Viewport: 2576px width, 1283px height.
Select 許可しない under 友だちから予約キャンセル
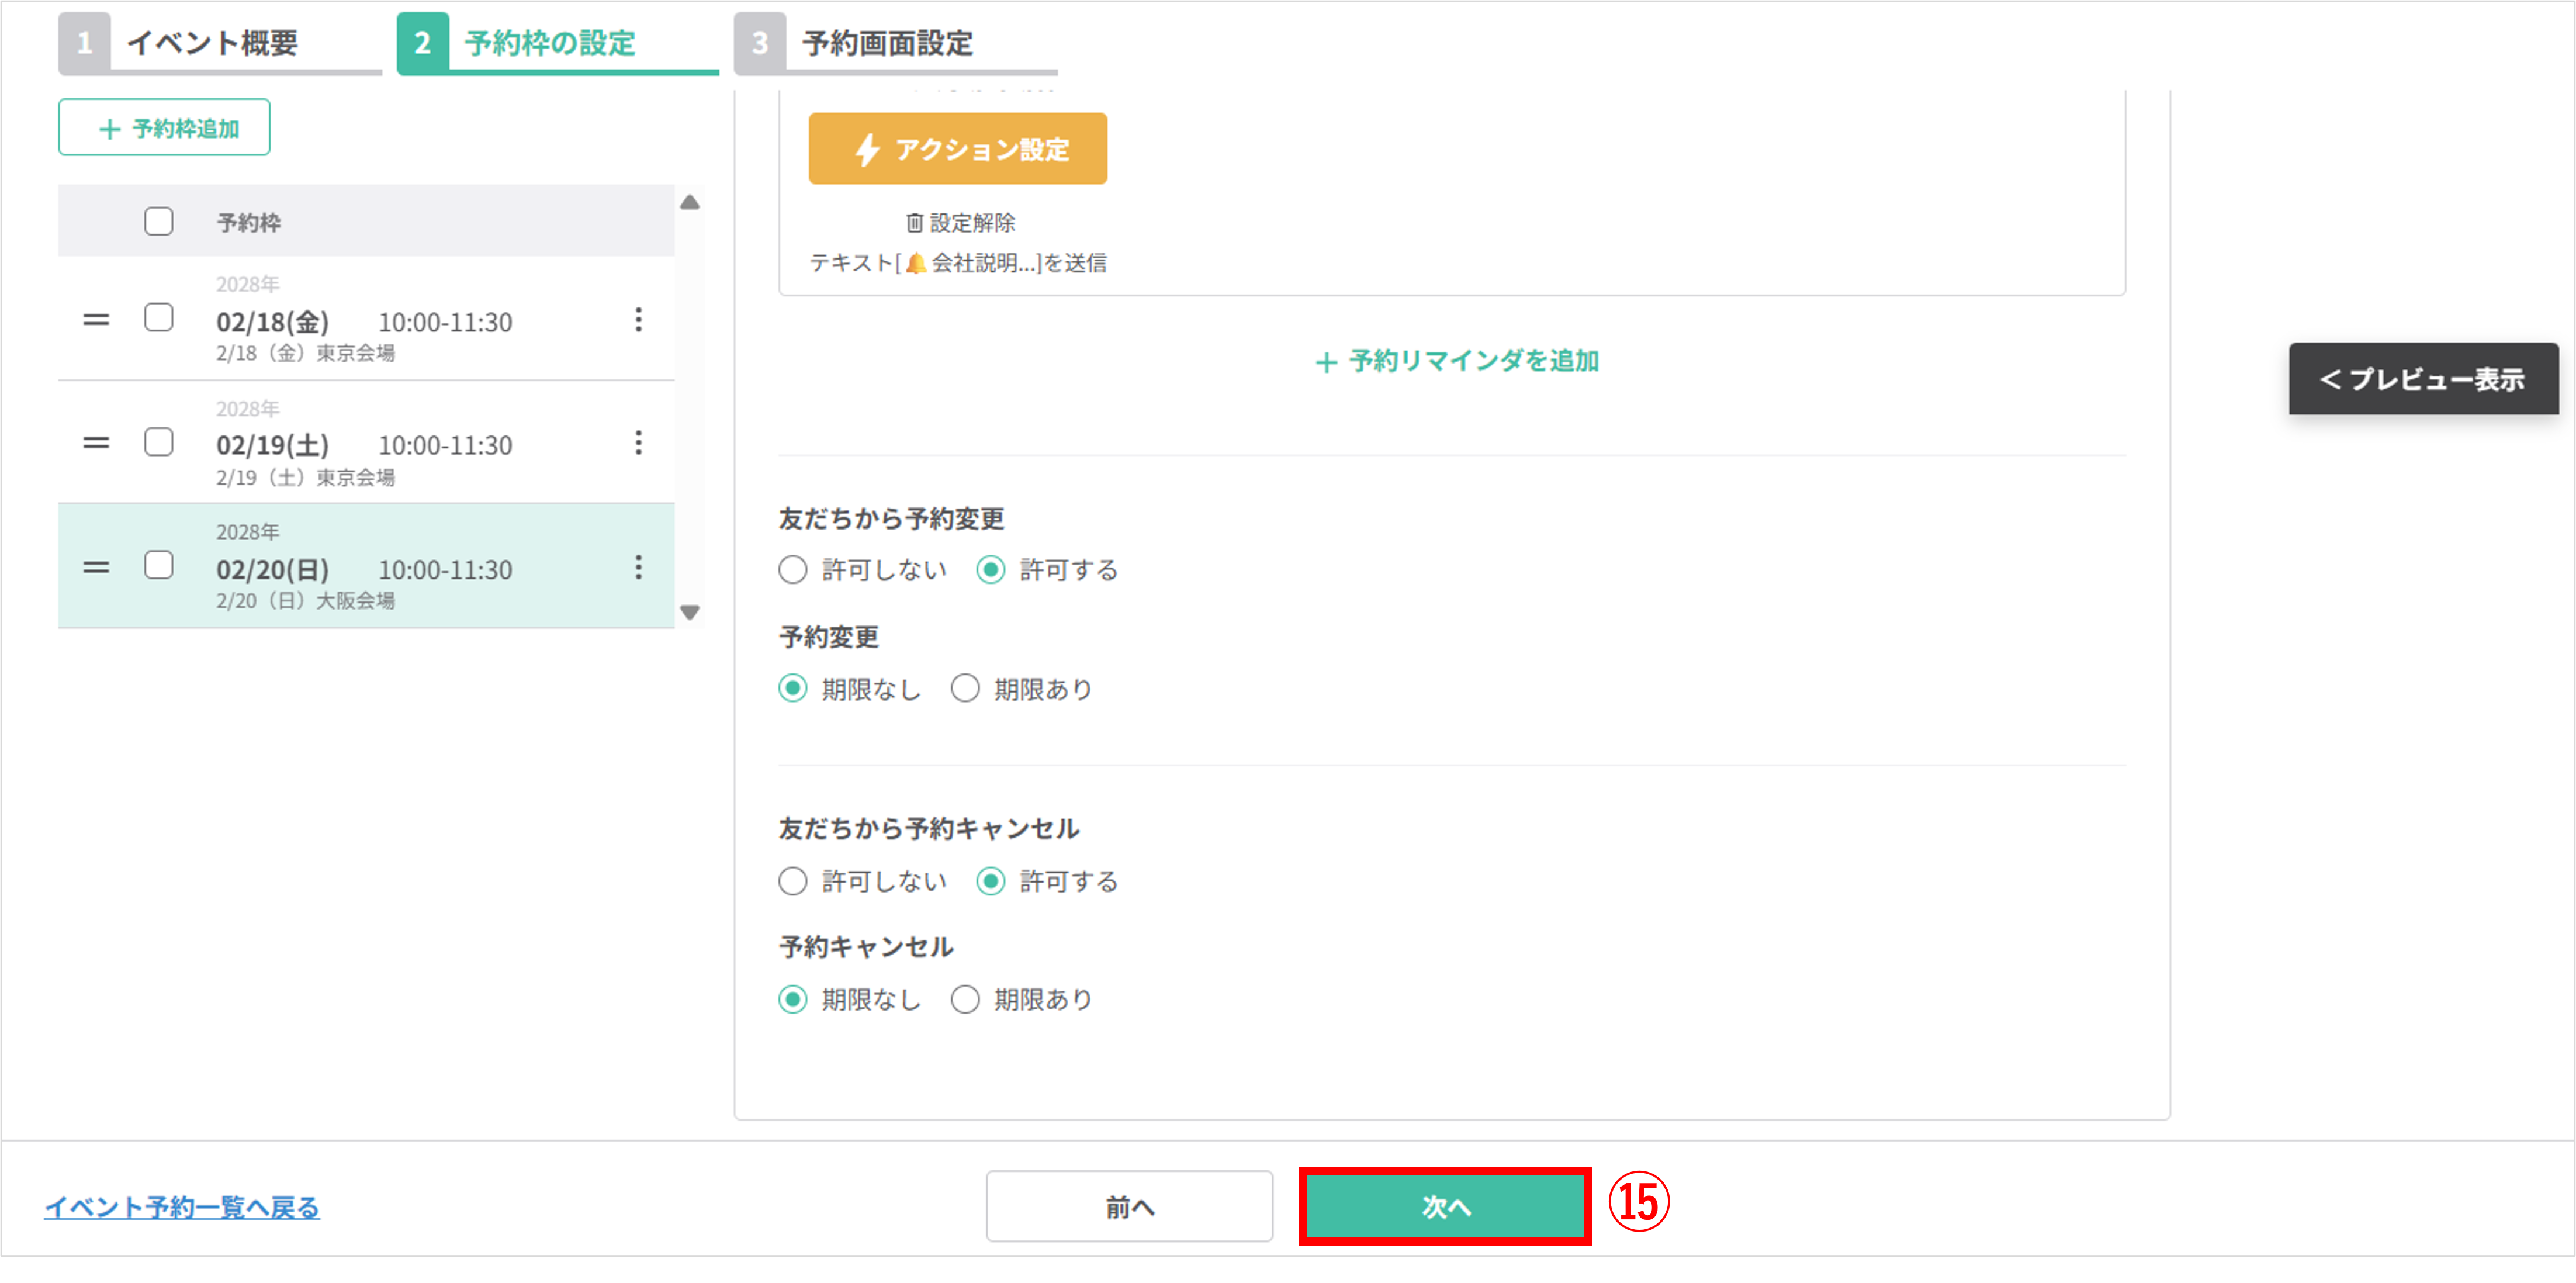(793, 881)
